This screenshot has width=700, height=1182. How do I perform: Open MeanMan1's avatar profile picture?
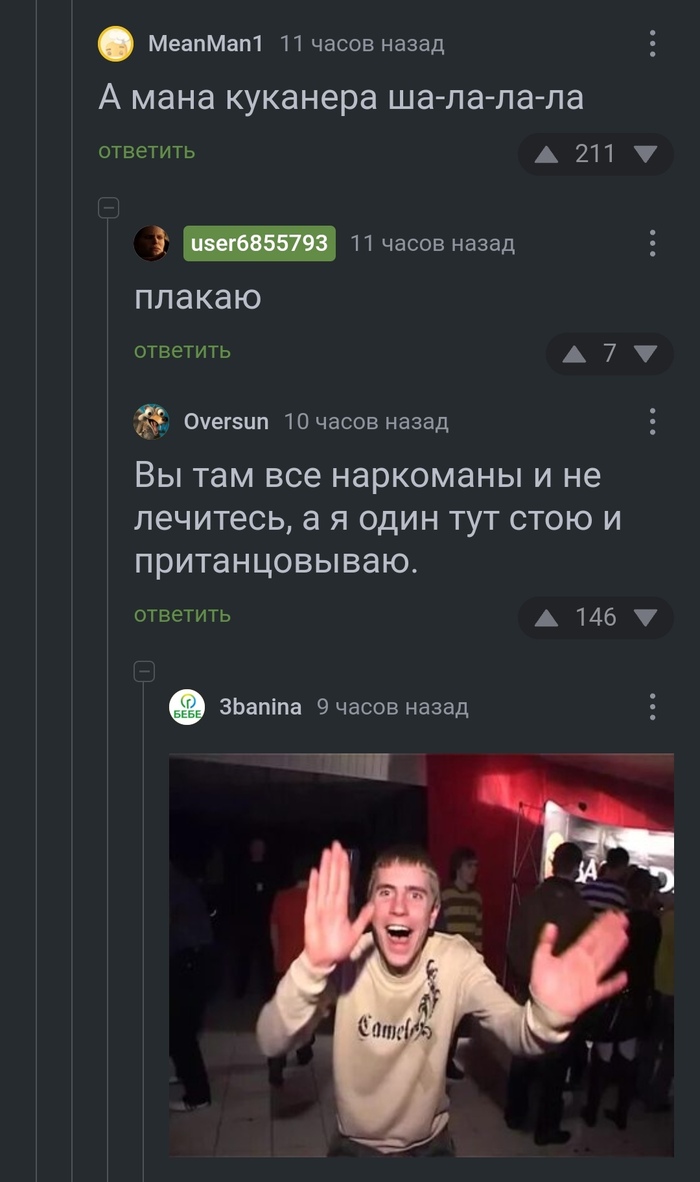coord(116,44)
